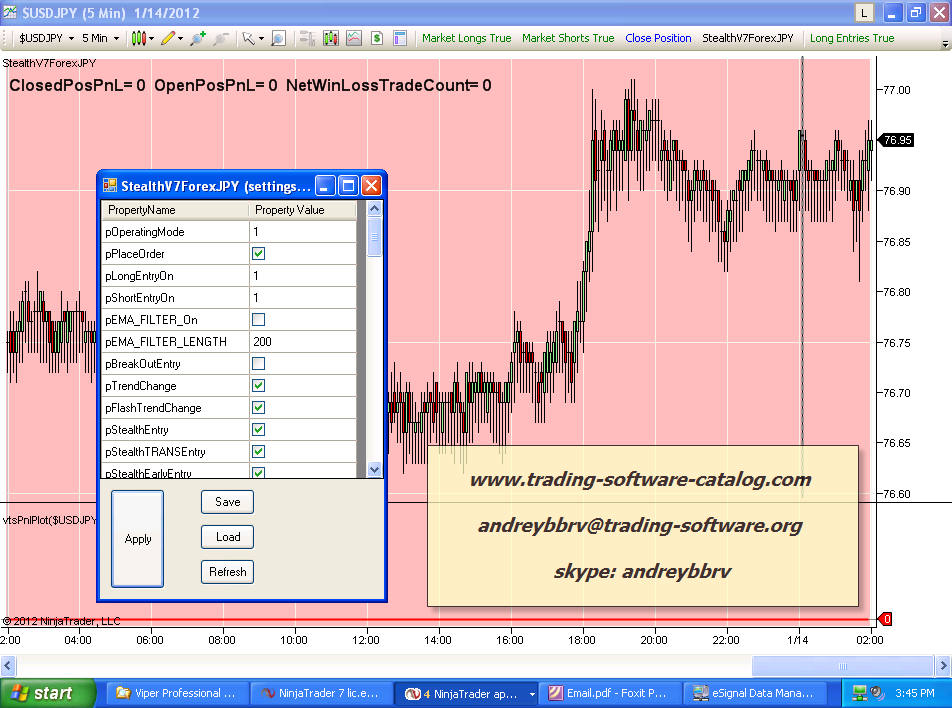The image size is (952, 708).
Task: Toggle the pBreakOutEntry checkbox
Action: click(x=258, y=364)
